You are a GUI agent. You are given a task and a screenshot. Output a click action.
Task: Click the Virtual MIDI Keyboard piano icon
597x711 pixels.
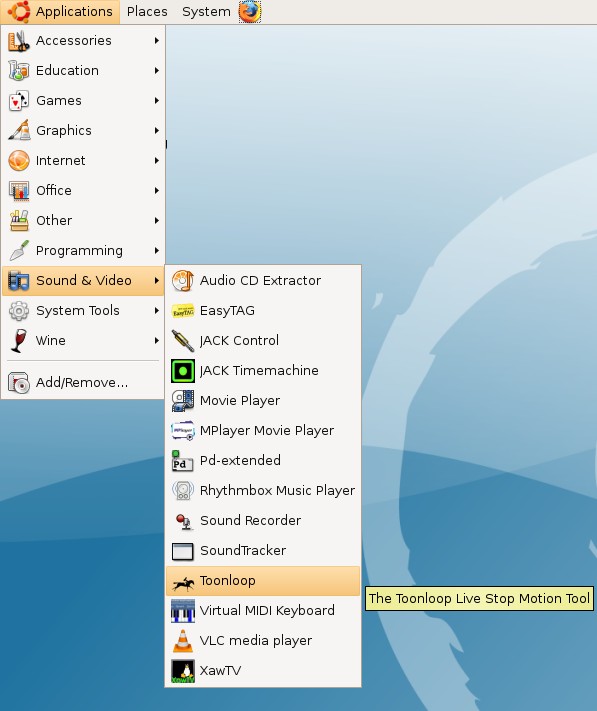pyautogui.click(x=183, y=611)
